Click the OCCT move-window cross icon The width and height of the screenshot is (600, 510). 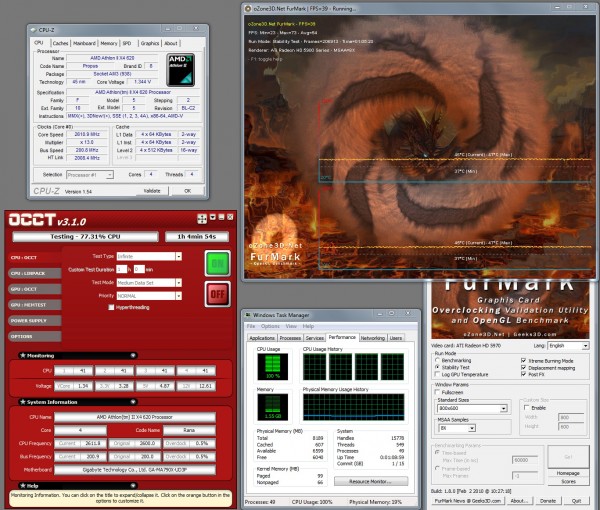pyautogui.click(x=202, y=219)
